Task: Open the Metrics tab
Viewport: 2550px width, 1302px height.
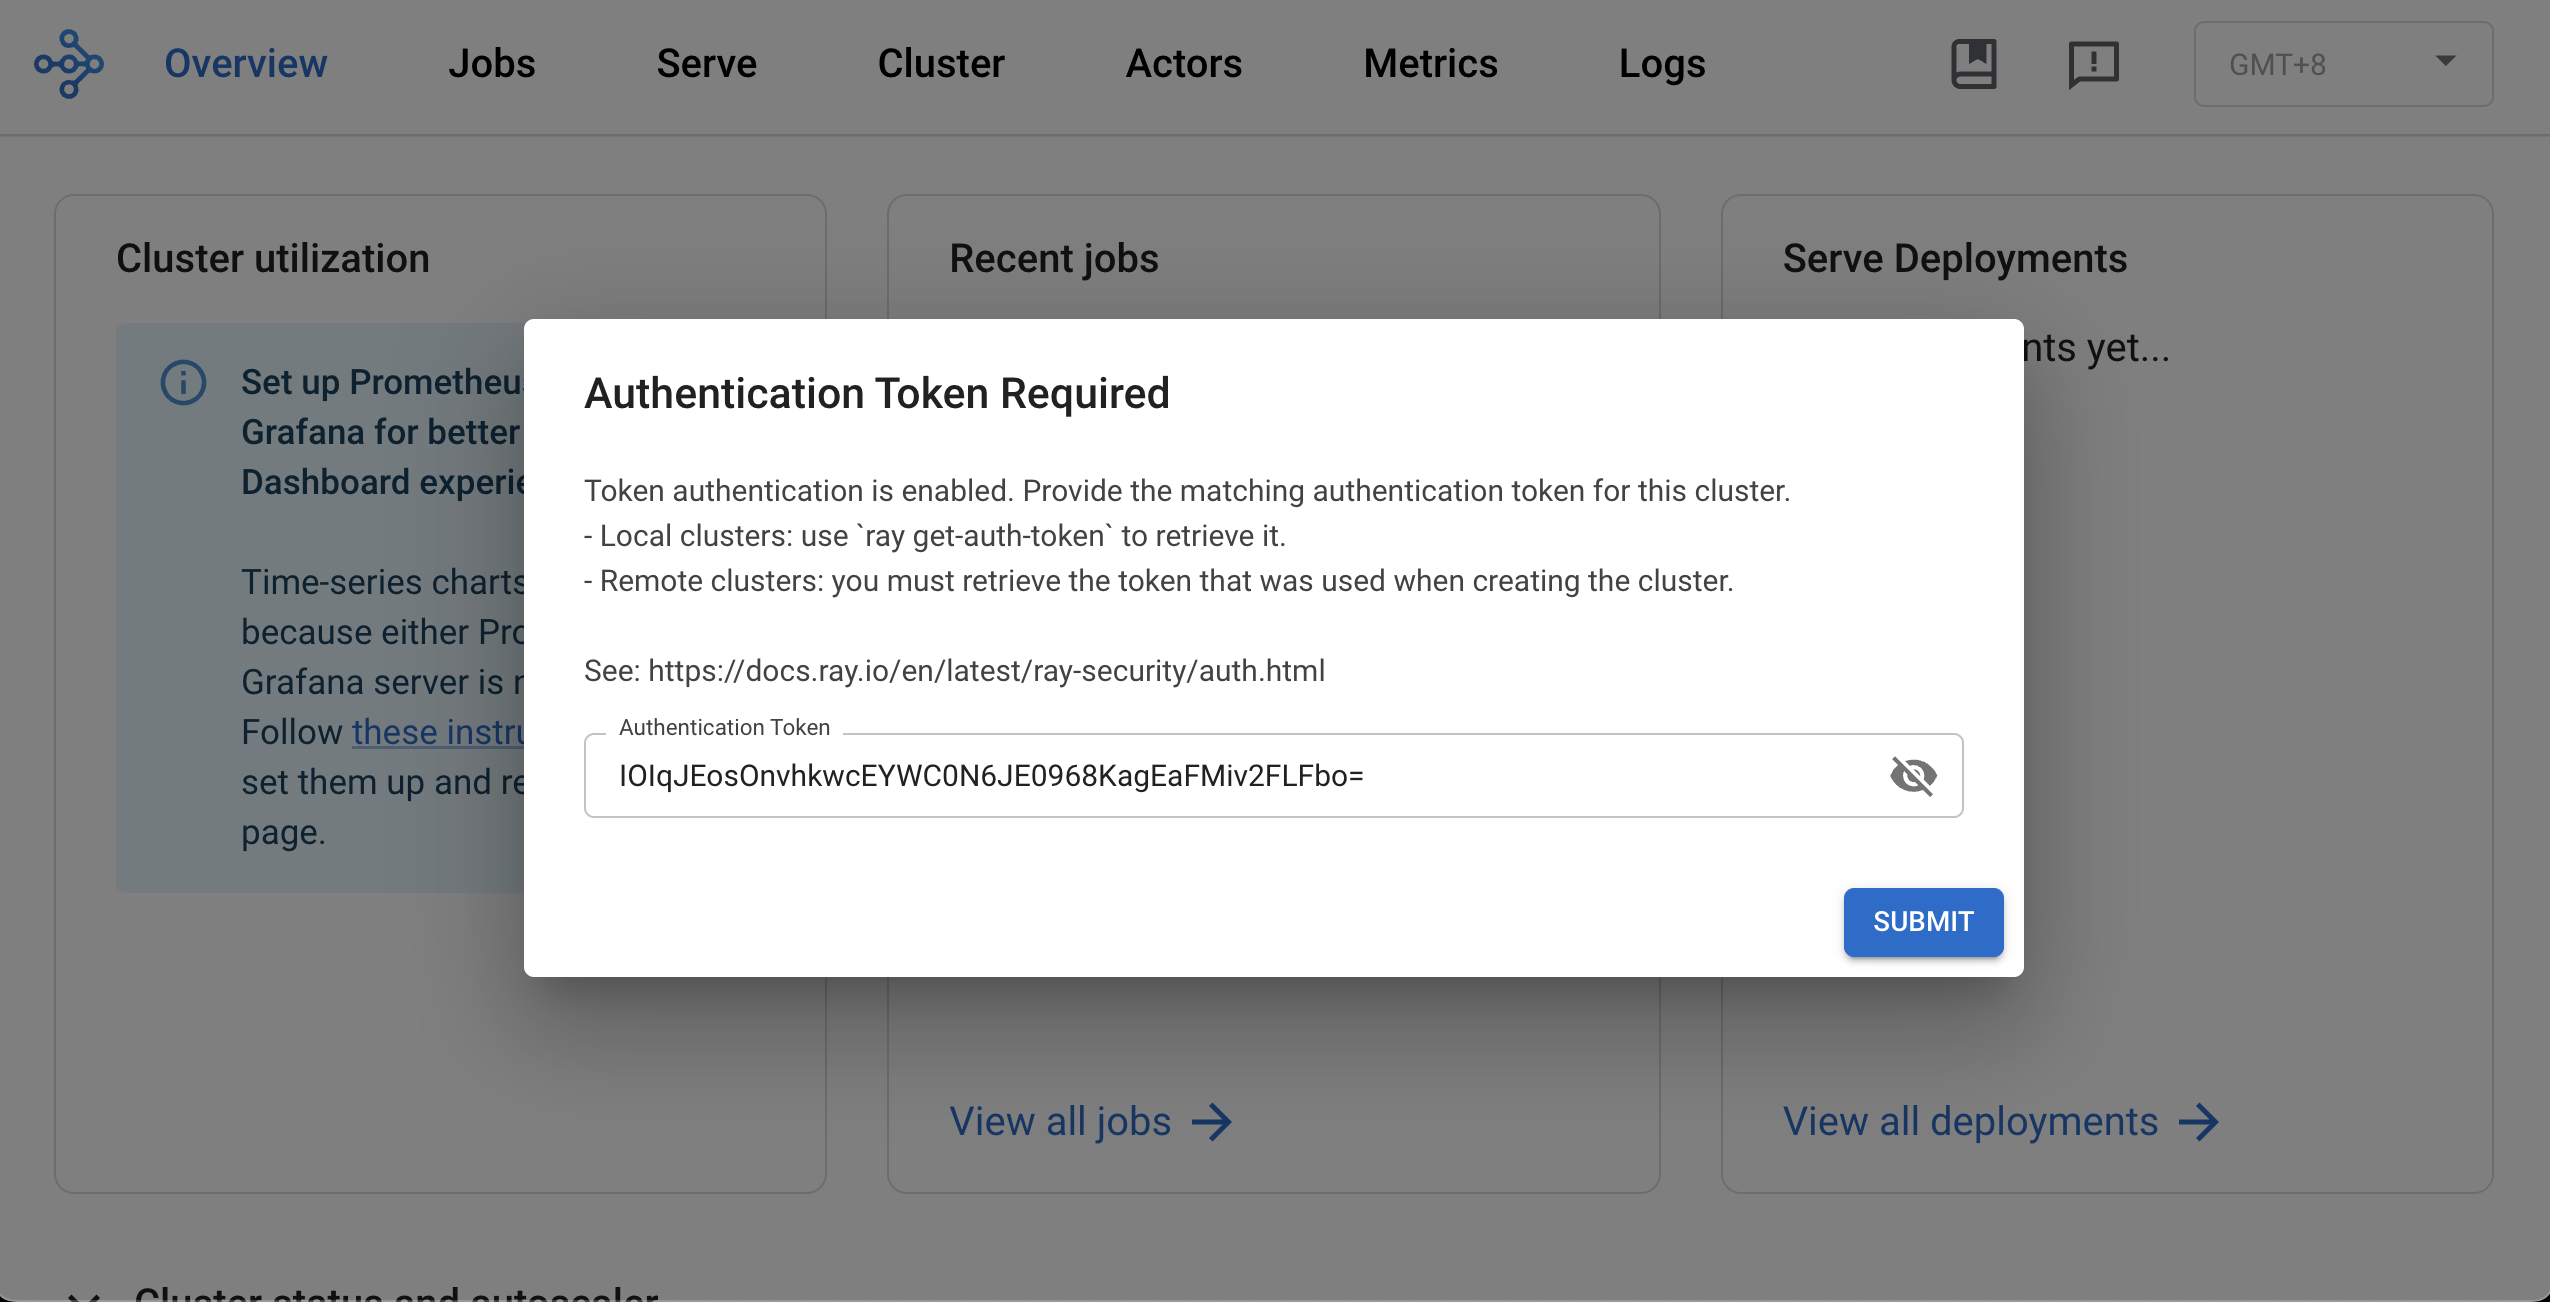Action: 1430,64
